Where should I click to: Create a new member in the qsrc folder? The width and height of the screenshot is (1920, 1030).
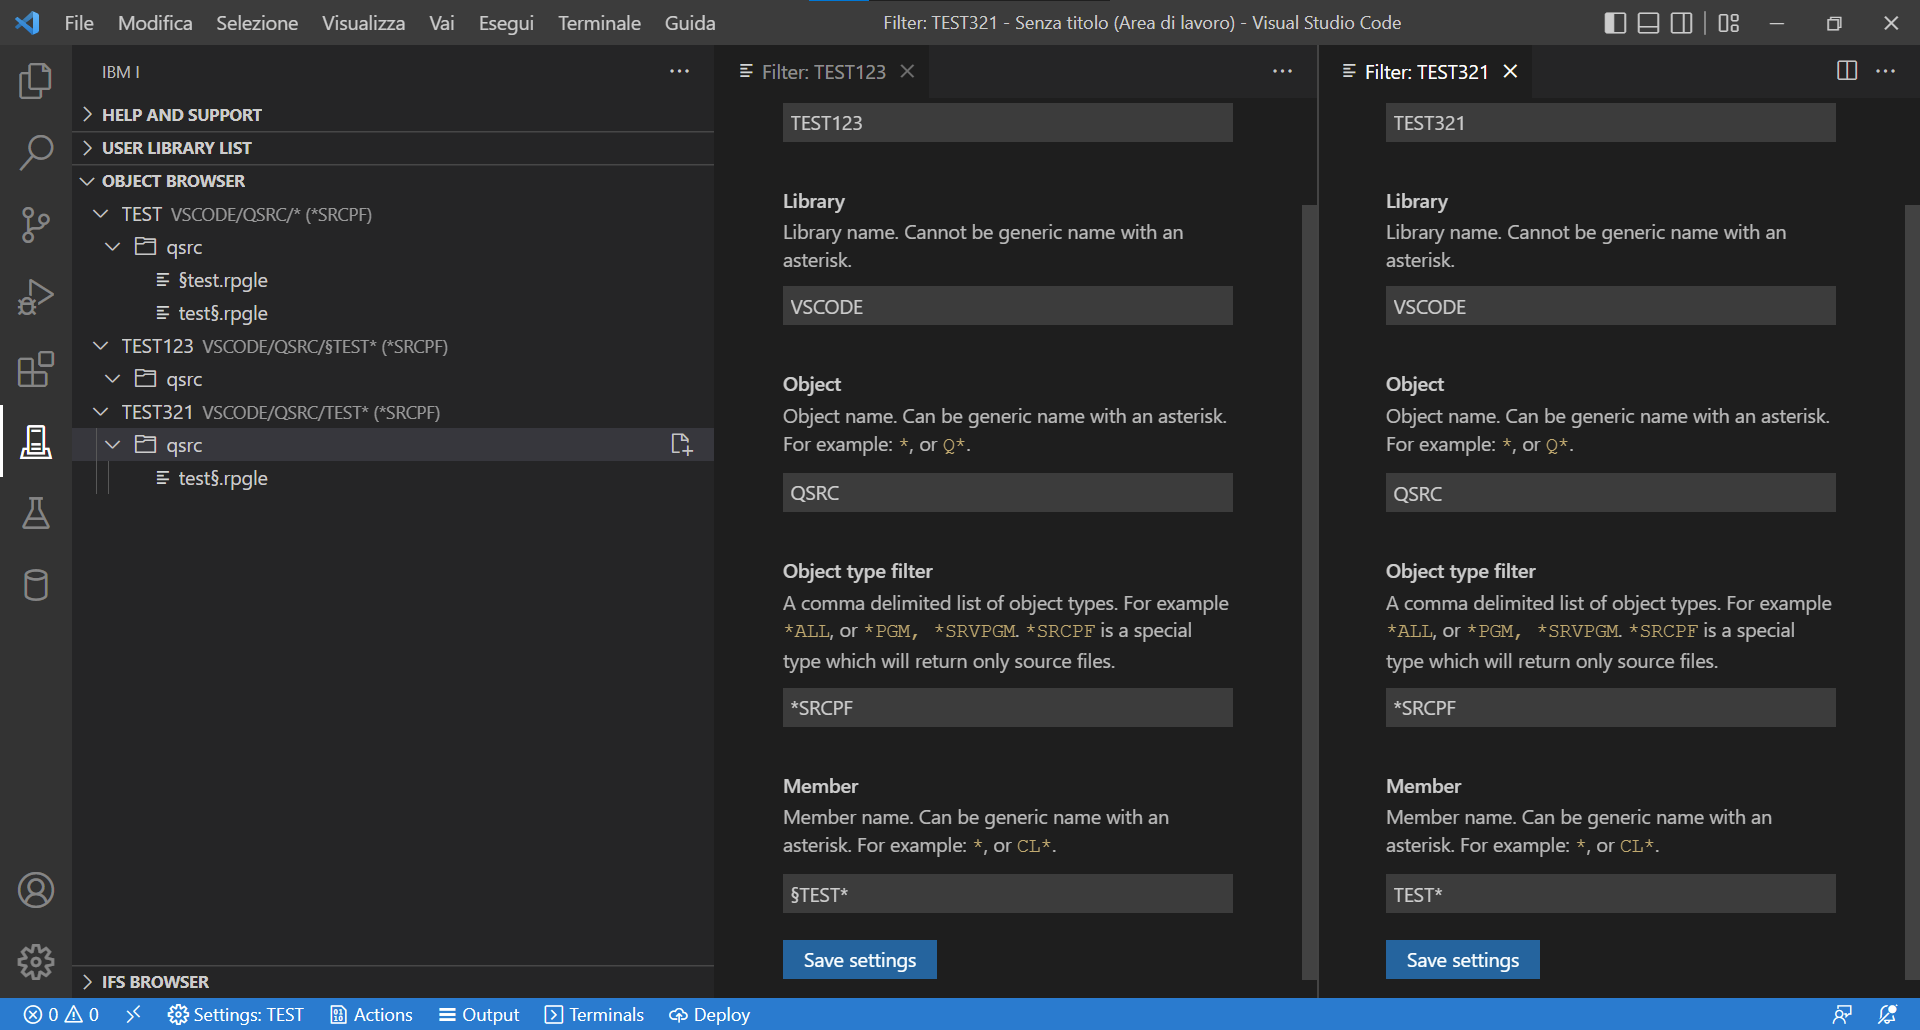[x=682, y=444]
